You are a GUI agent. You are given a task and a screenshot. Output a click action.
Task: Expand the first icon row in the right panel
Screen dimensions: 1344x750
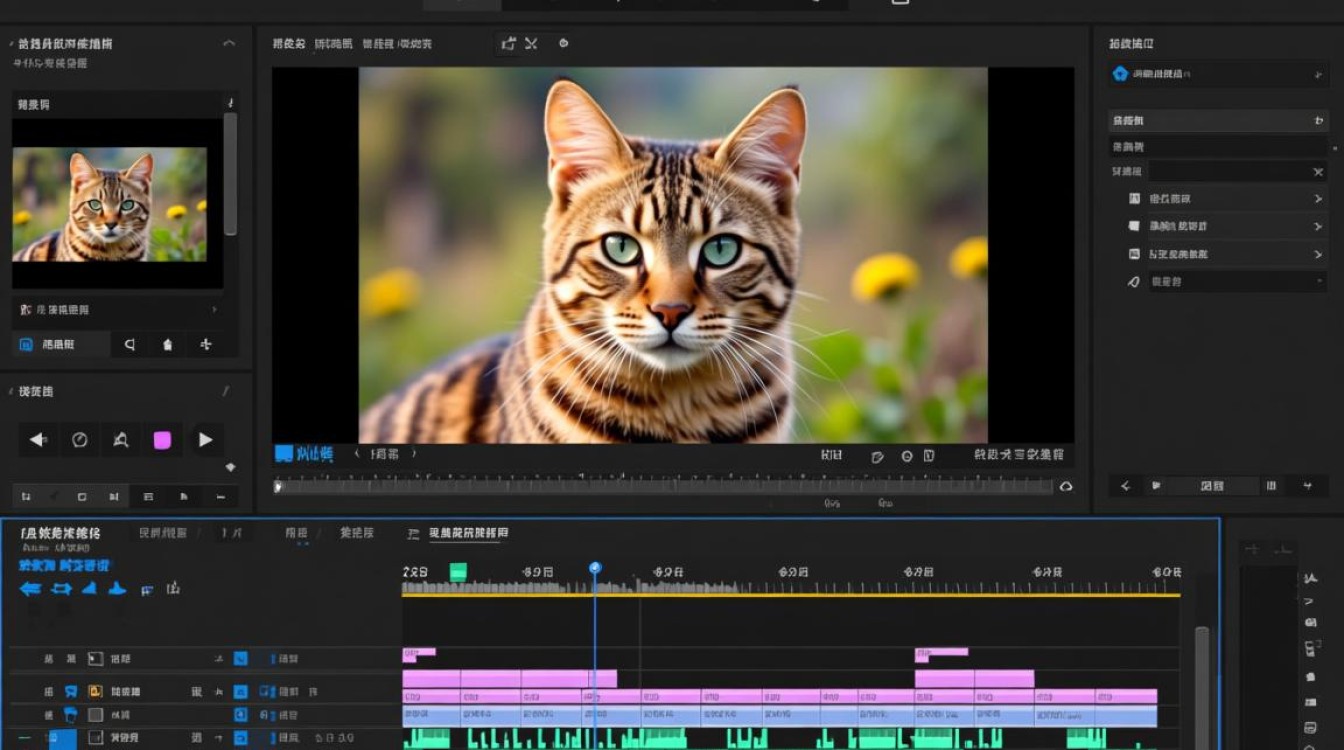1319,199
